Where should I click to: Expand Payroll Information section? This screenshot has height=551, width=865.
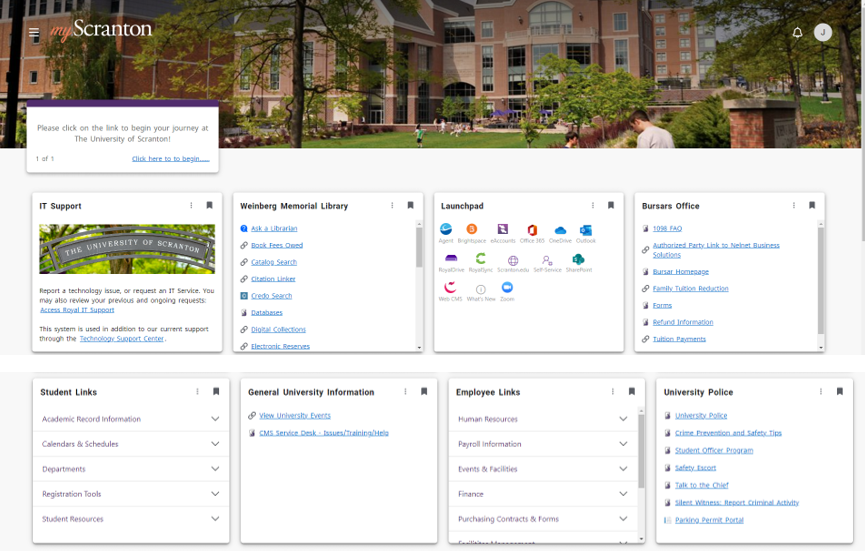543,444
